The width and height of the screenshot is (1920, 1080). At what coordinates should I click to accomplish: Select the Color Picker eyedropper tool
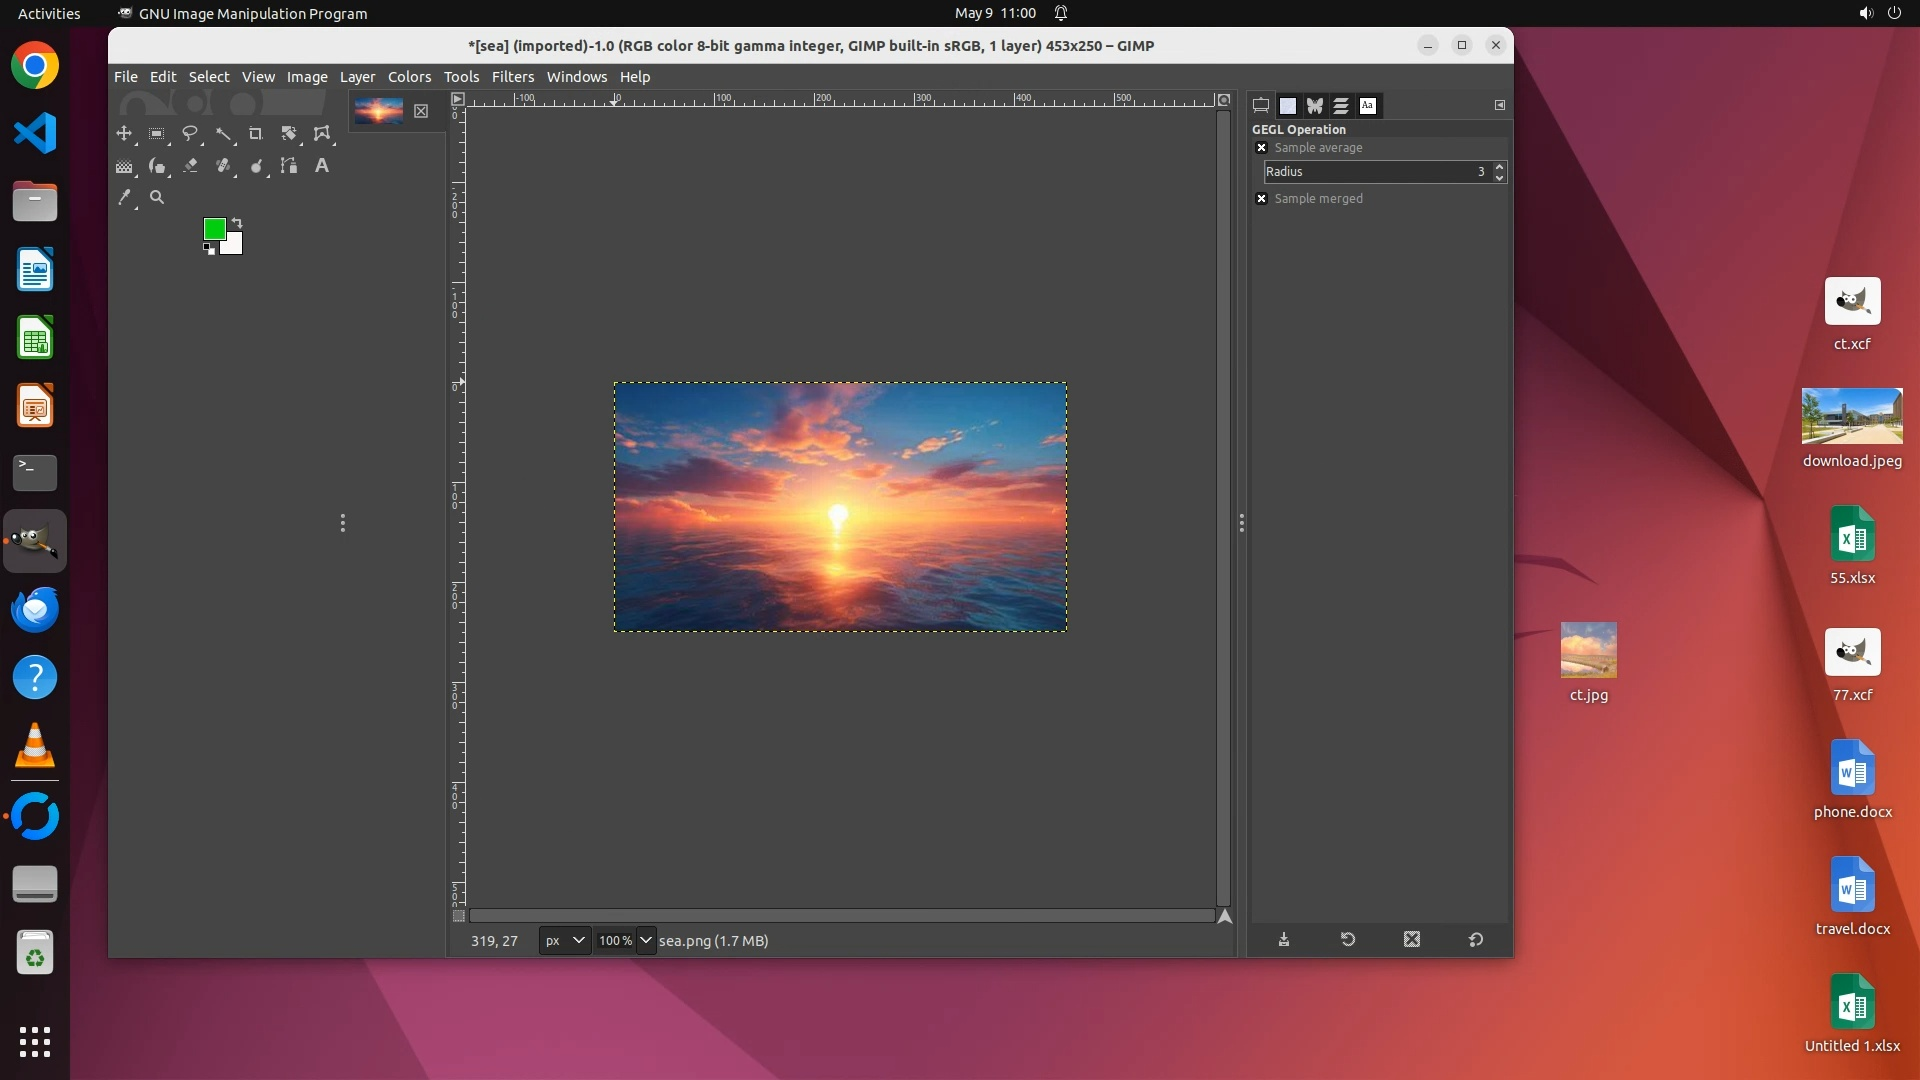pyautogui.click(x=124, y=198)
